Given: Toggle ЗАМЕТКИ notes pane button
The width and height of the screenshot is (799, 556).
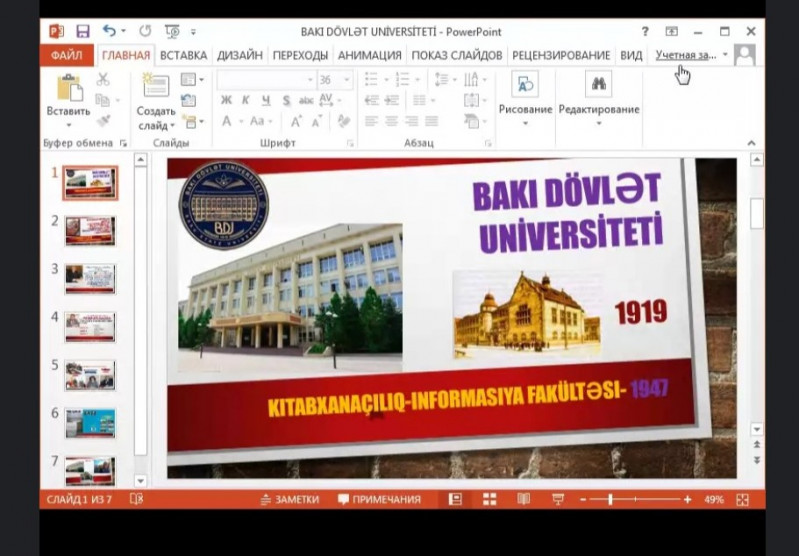Looking at the screenshot, I should coord(290,499).
